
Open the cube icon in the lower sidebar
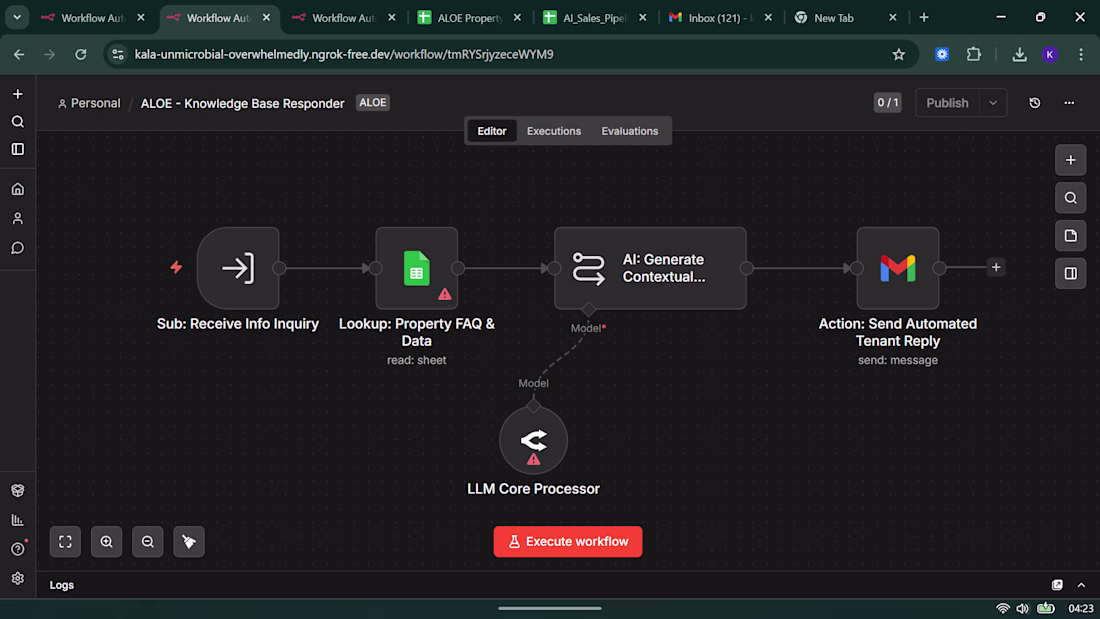[18, 491]
